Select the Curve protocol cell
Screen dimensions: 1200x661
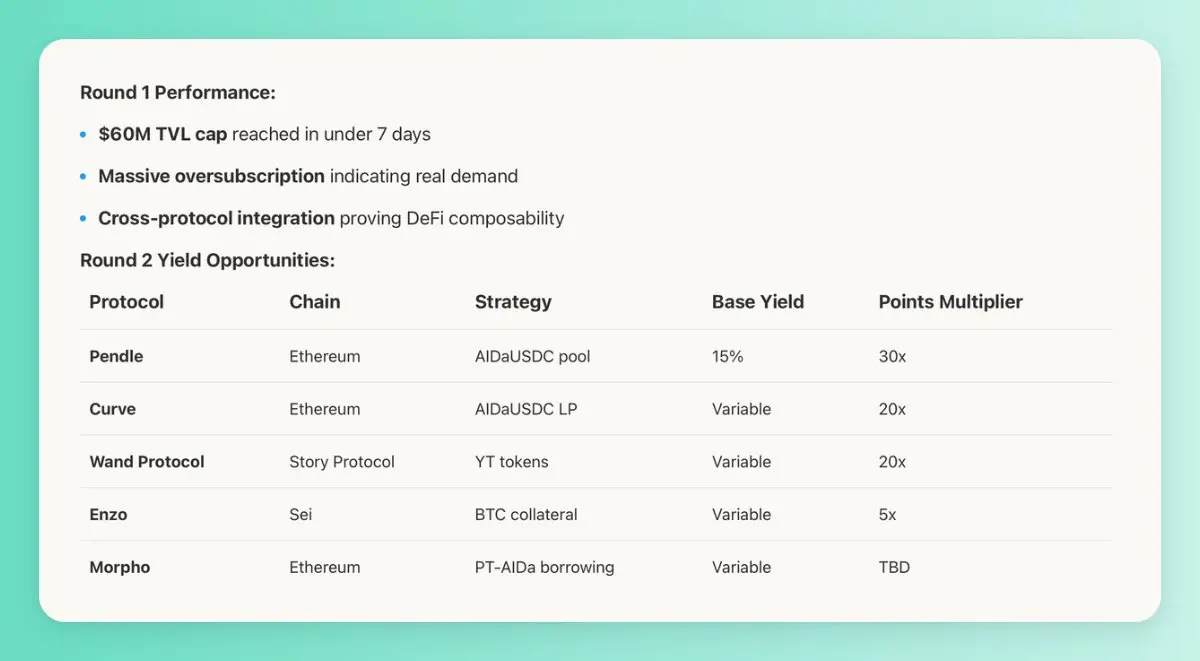[112, 409]
